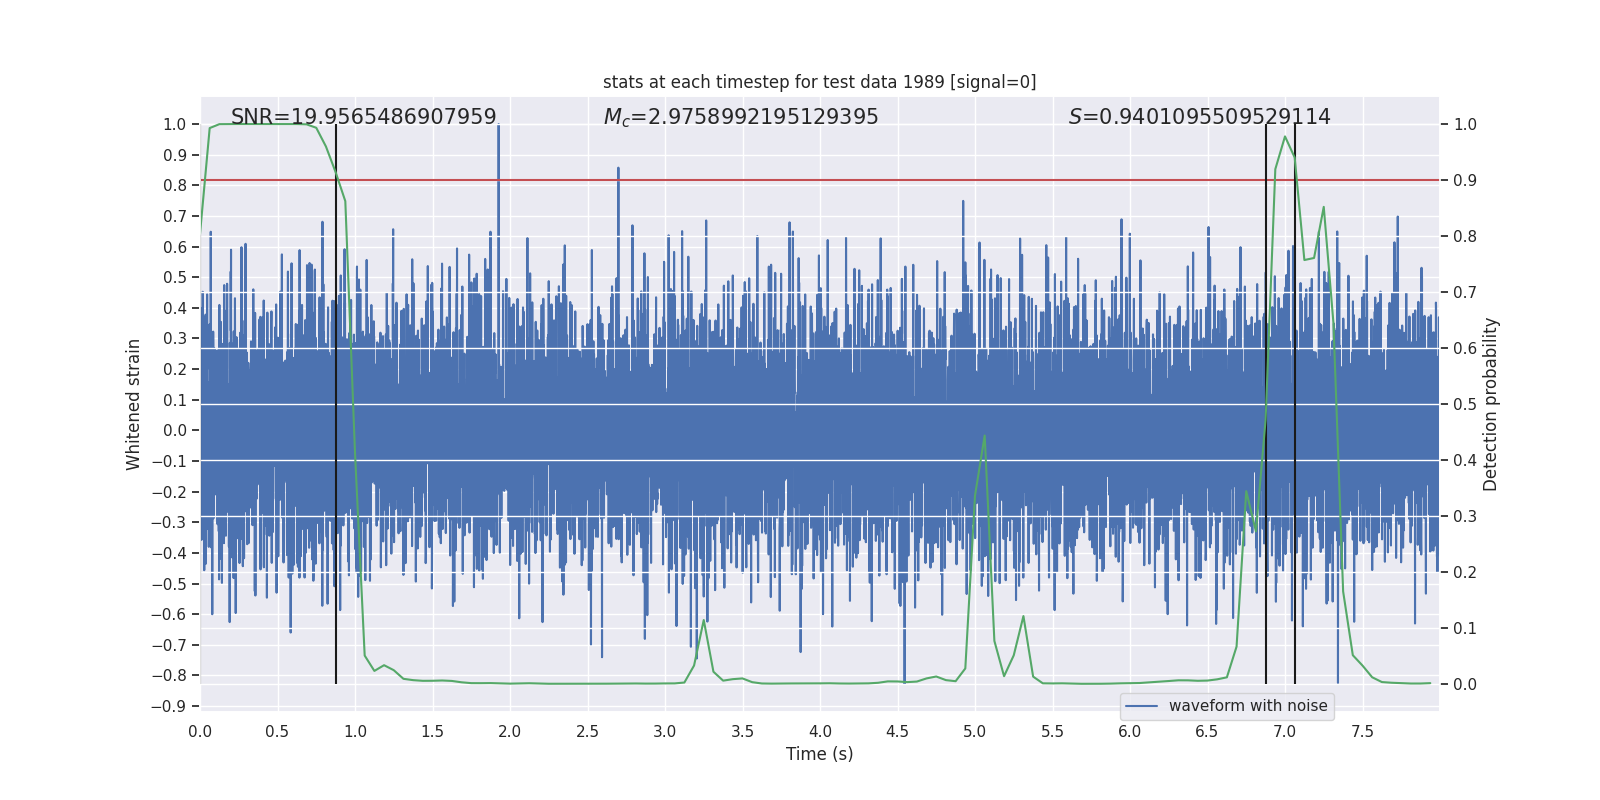The image size is (1600, 800).
Task: Click the 'Time (s)' x-axis label
Action: (x=819, y=754)
